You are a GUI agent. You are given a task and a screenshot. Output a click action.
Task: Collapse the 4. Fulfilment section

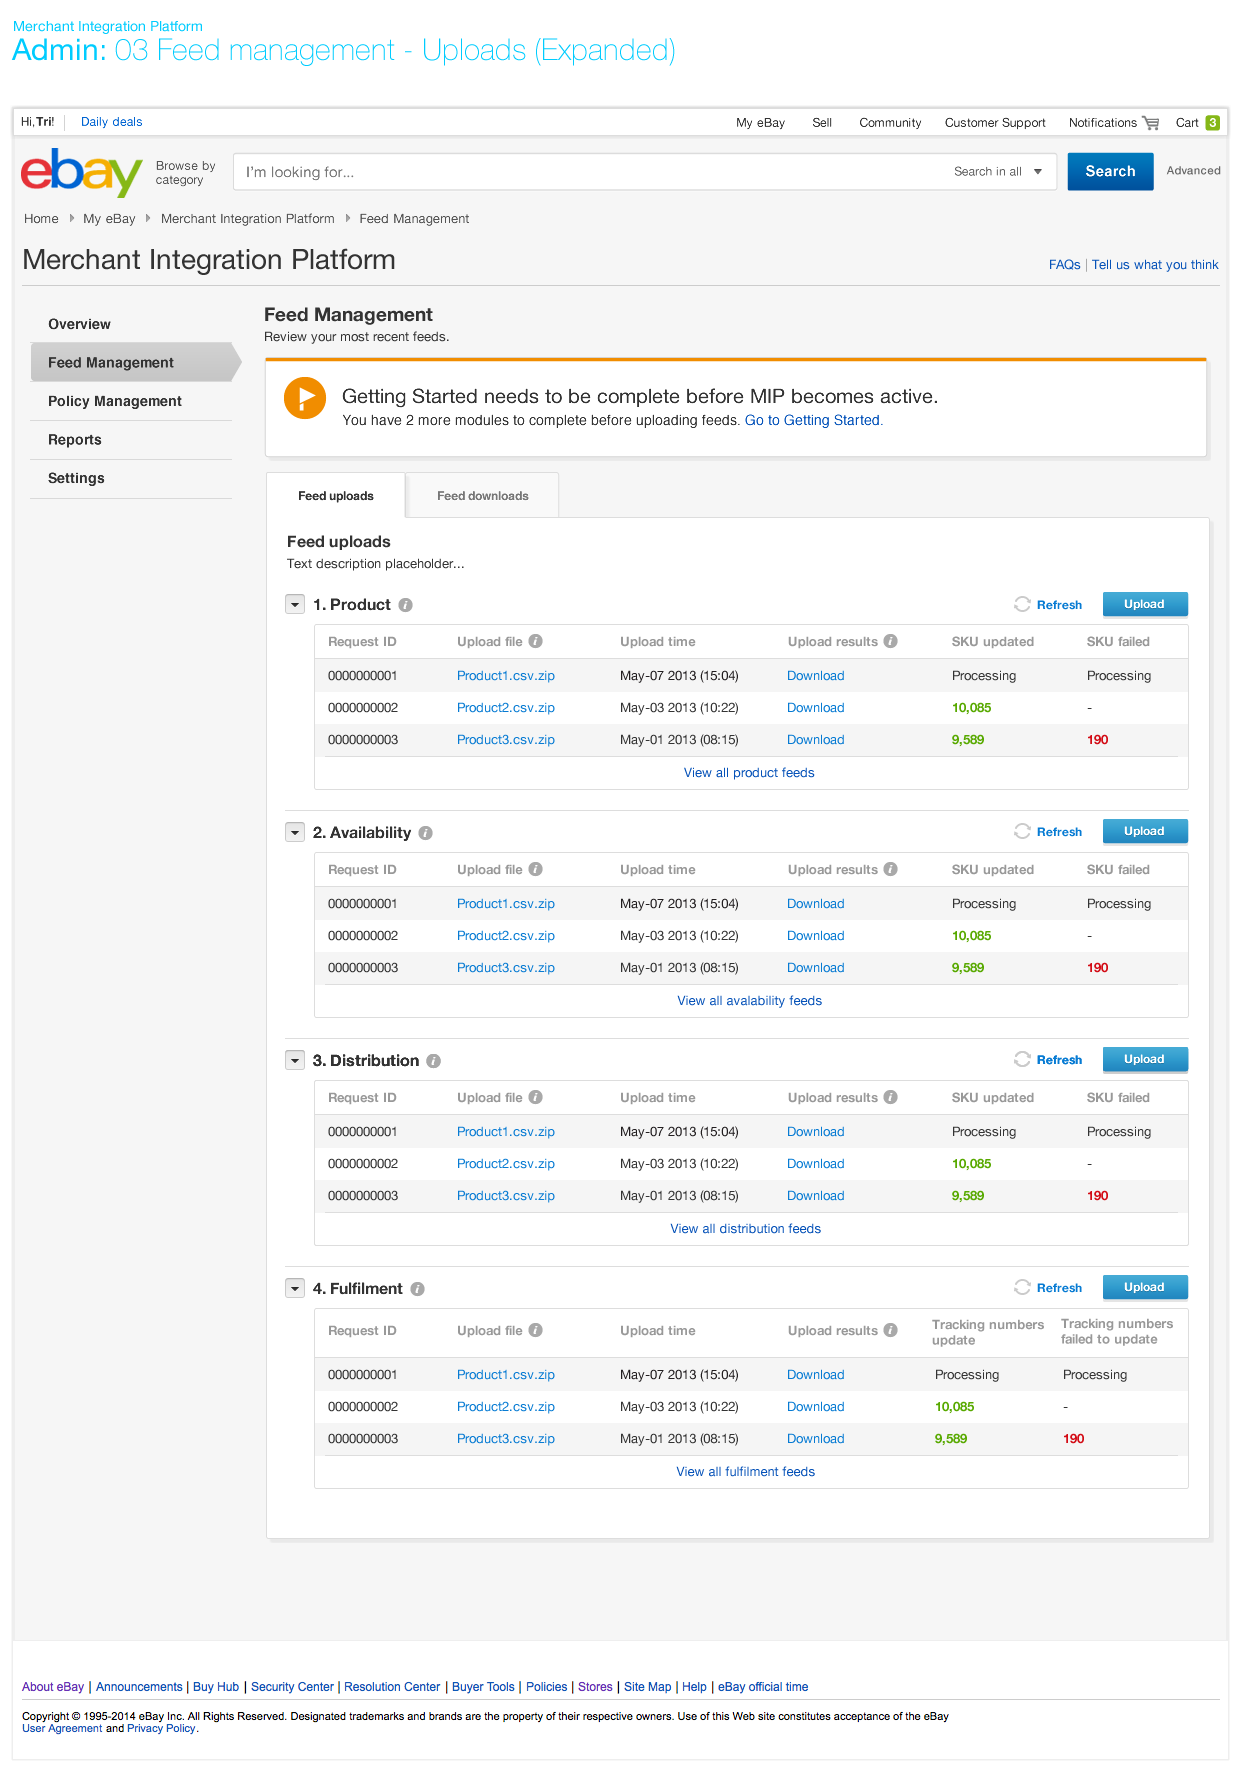point(295,1288)
